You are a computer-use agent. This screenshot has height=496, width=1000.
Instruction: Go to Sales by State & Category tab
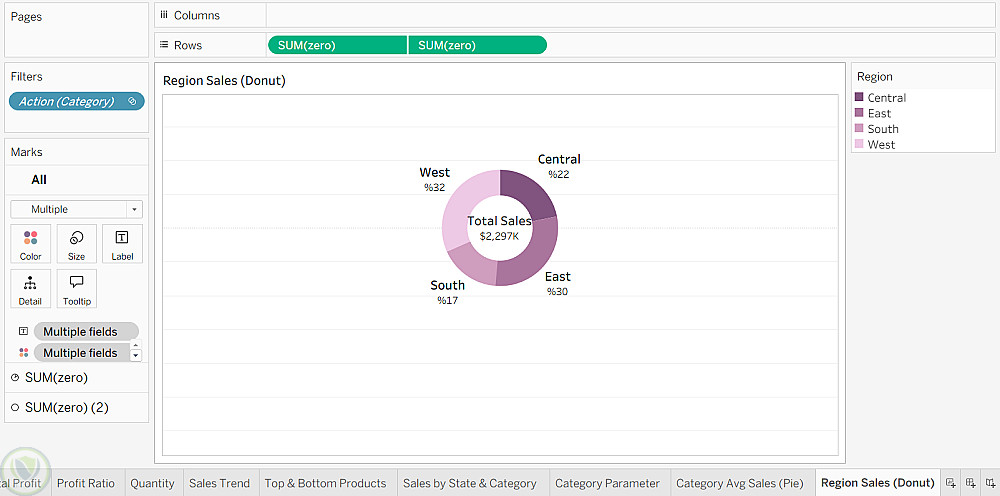(469, 483)
